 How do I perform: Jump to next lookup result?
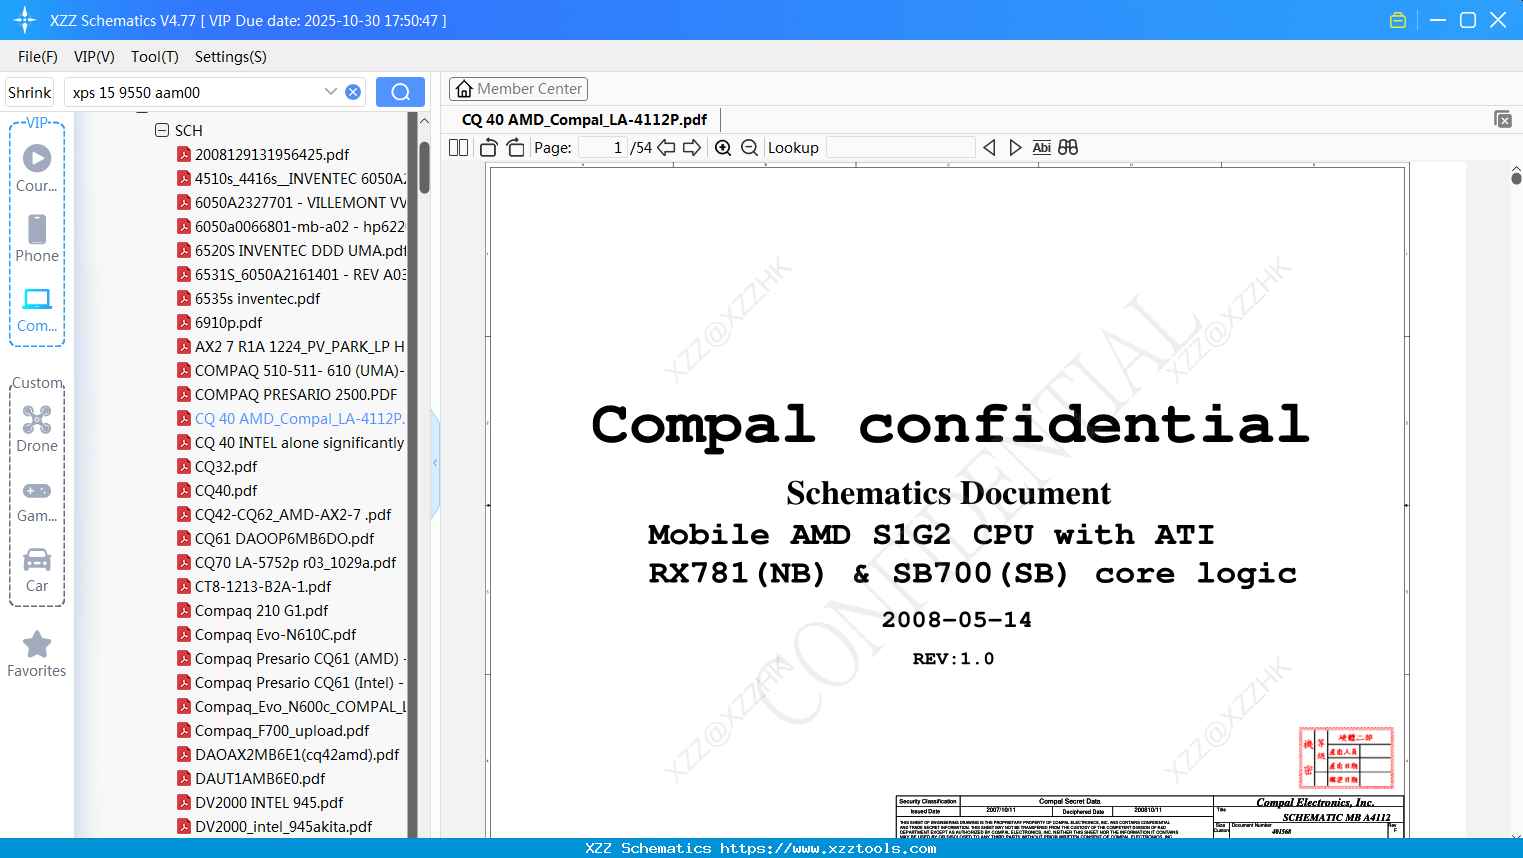(1015, 148)
